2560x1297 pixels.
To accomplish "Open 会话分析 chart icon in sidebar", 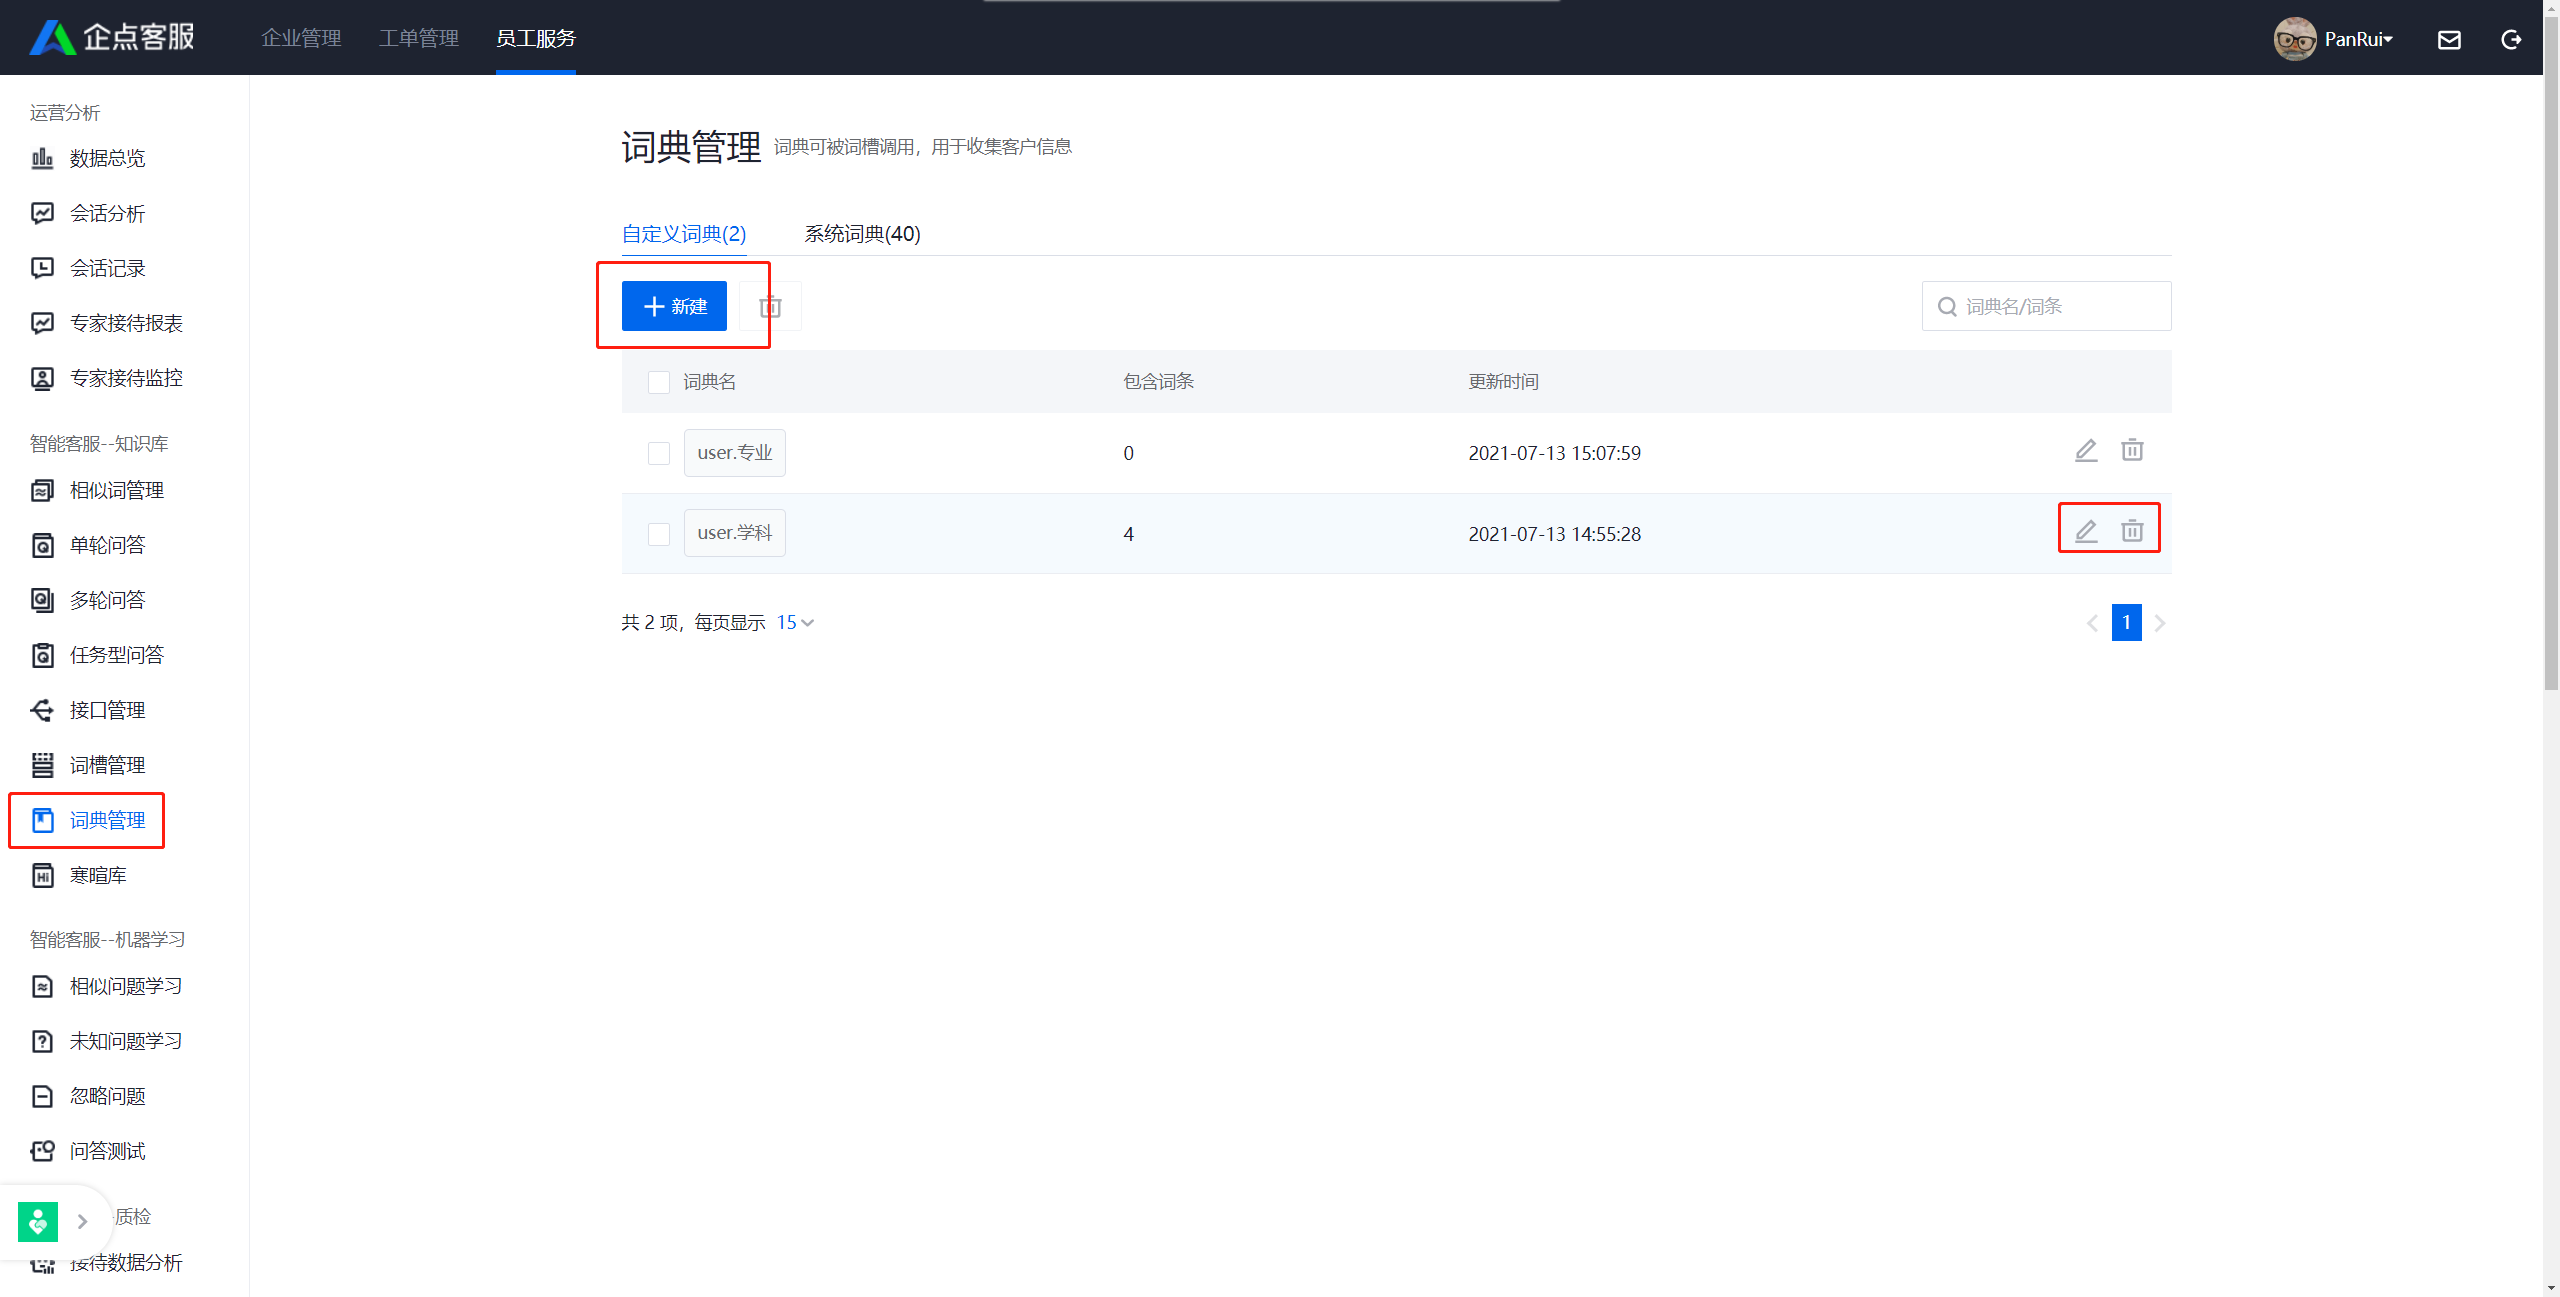I will click(42, 213).
